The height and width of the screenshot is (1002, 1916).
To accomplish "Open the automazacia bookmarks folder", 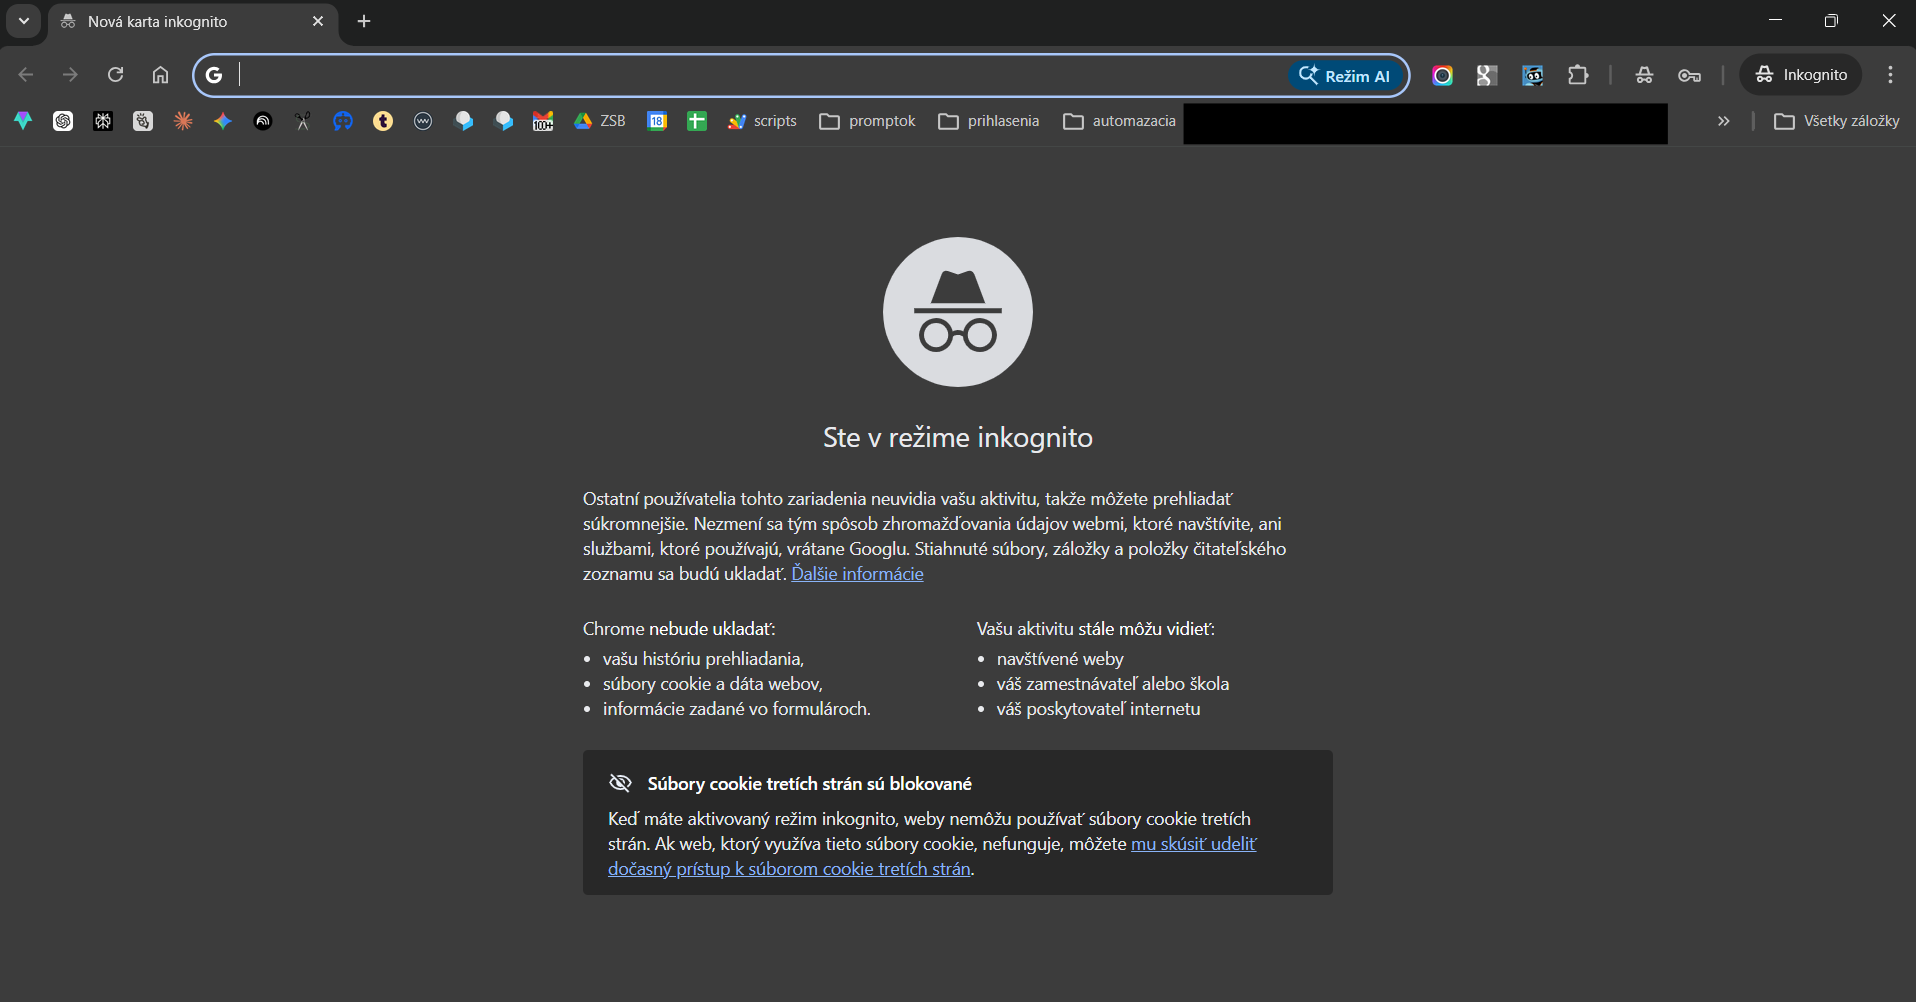I will coord(1119,121).
